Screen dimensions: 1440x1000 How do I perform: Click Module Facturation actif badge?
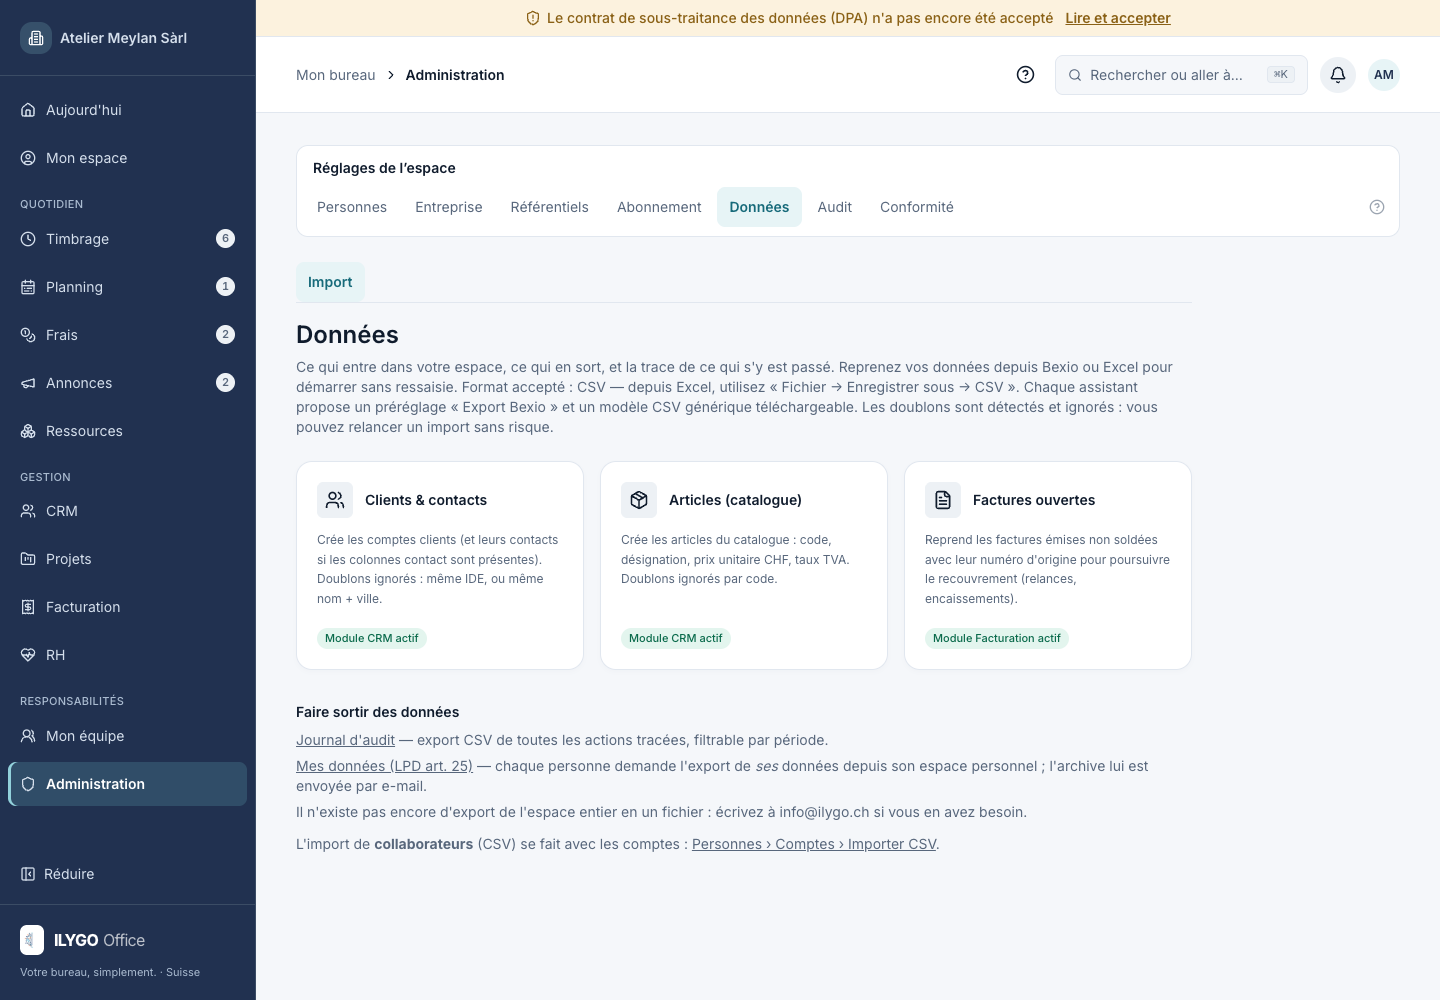(997, 638)
